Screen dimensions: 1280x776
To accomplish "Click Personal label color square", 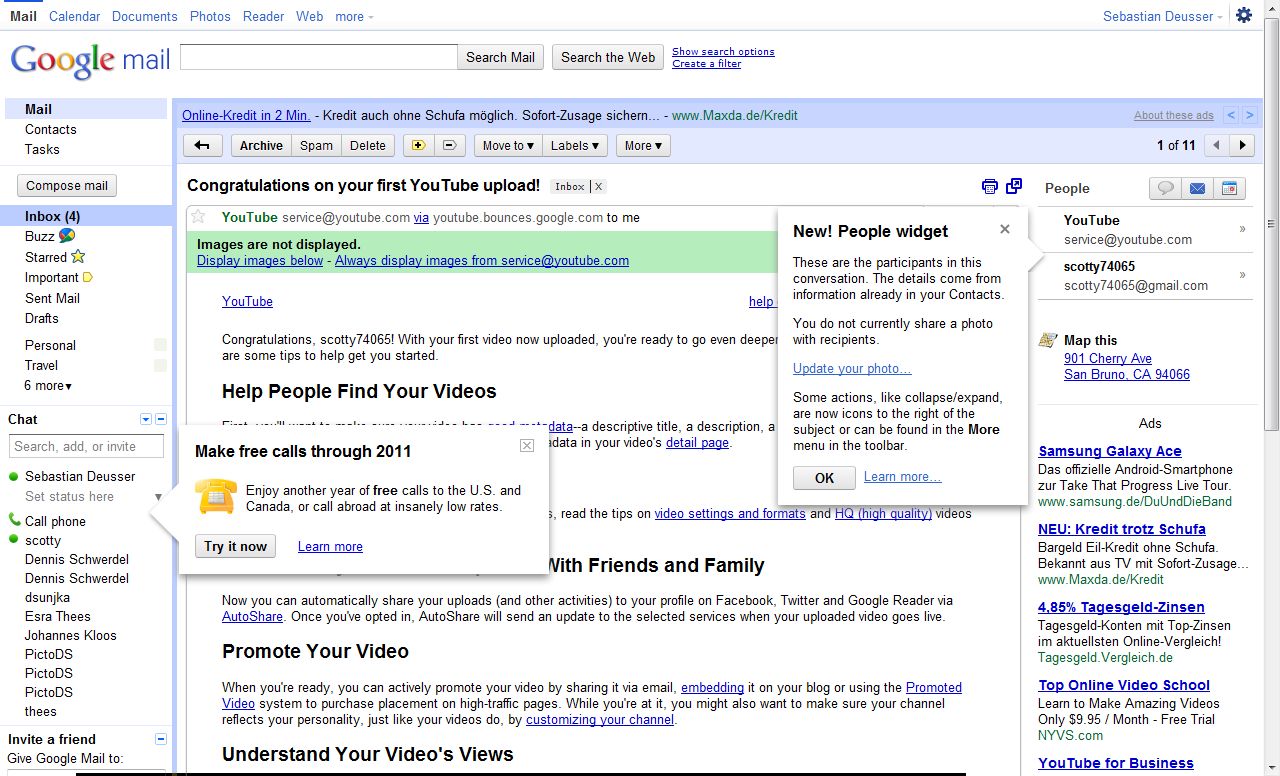I will pos(160,345).
